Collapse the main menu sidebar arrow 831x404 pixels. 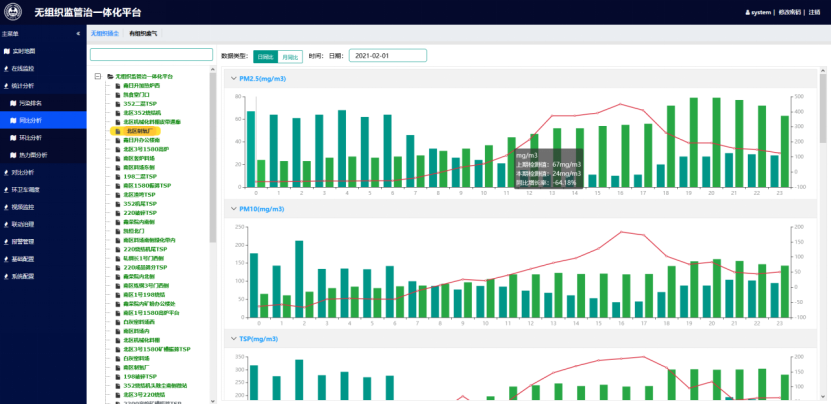click(78, 34)
